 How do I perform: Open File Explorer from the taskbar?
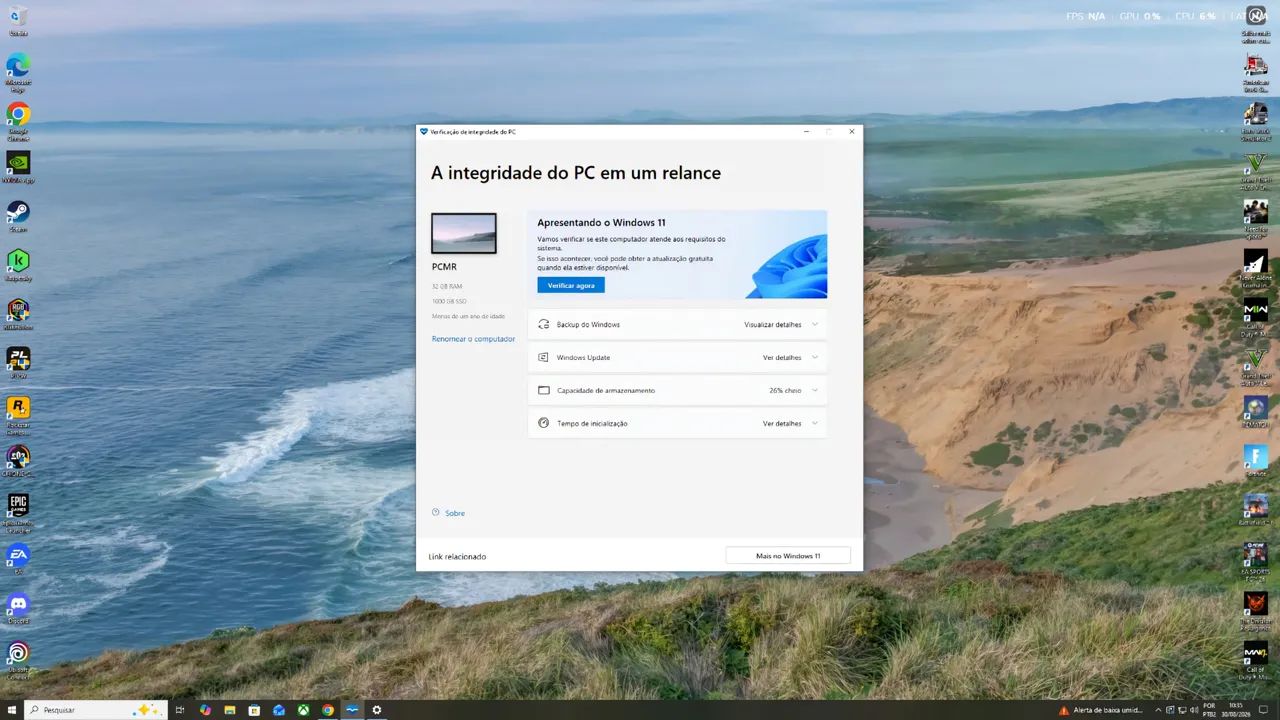click(x=230, y=709)
